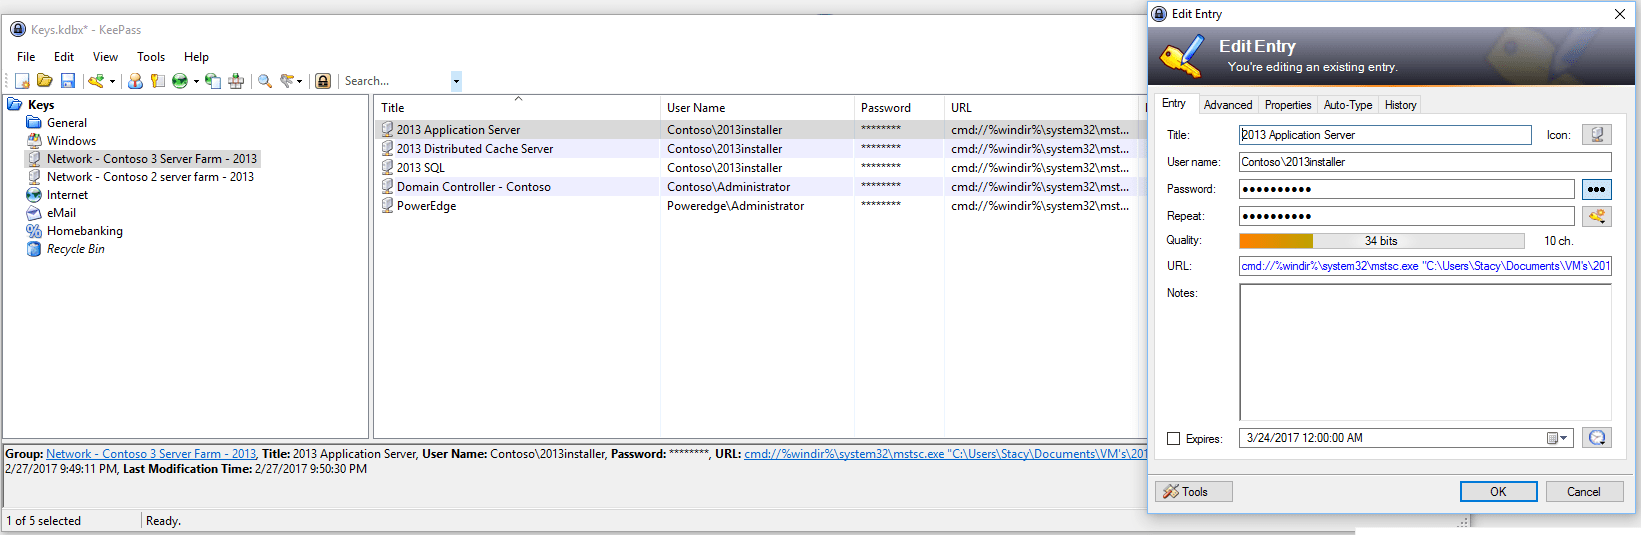This screenshot has height=535, width=1641.
Task: Click the User name field
Action: pyautogui.click(x=1425, y=162)
